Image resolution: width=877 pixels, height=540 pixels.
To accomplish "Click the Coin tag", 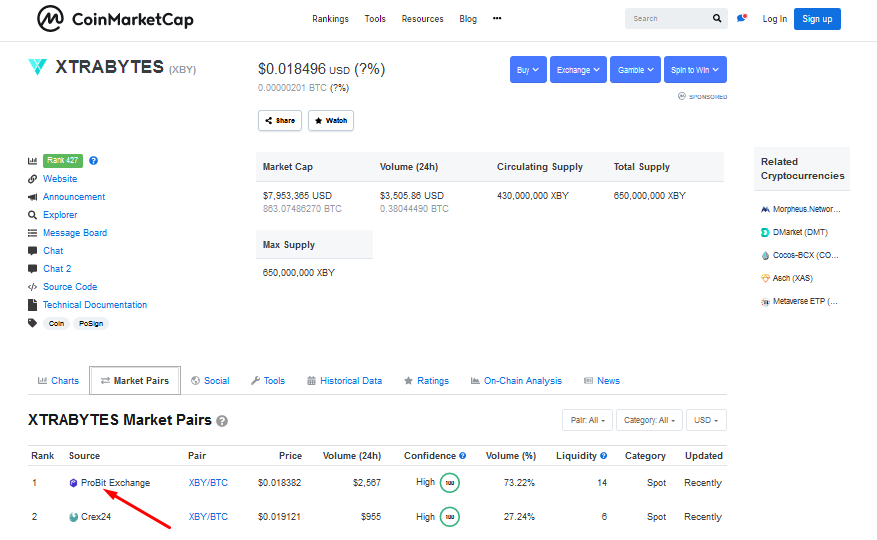I will coord(56,323).
